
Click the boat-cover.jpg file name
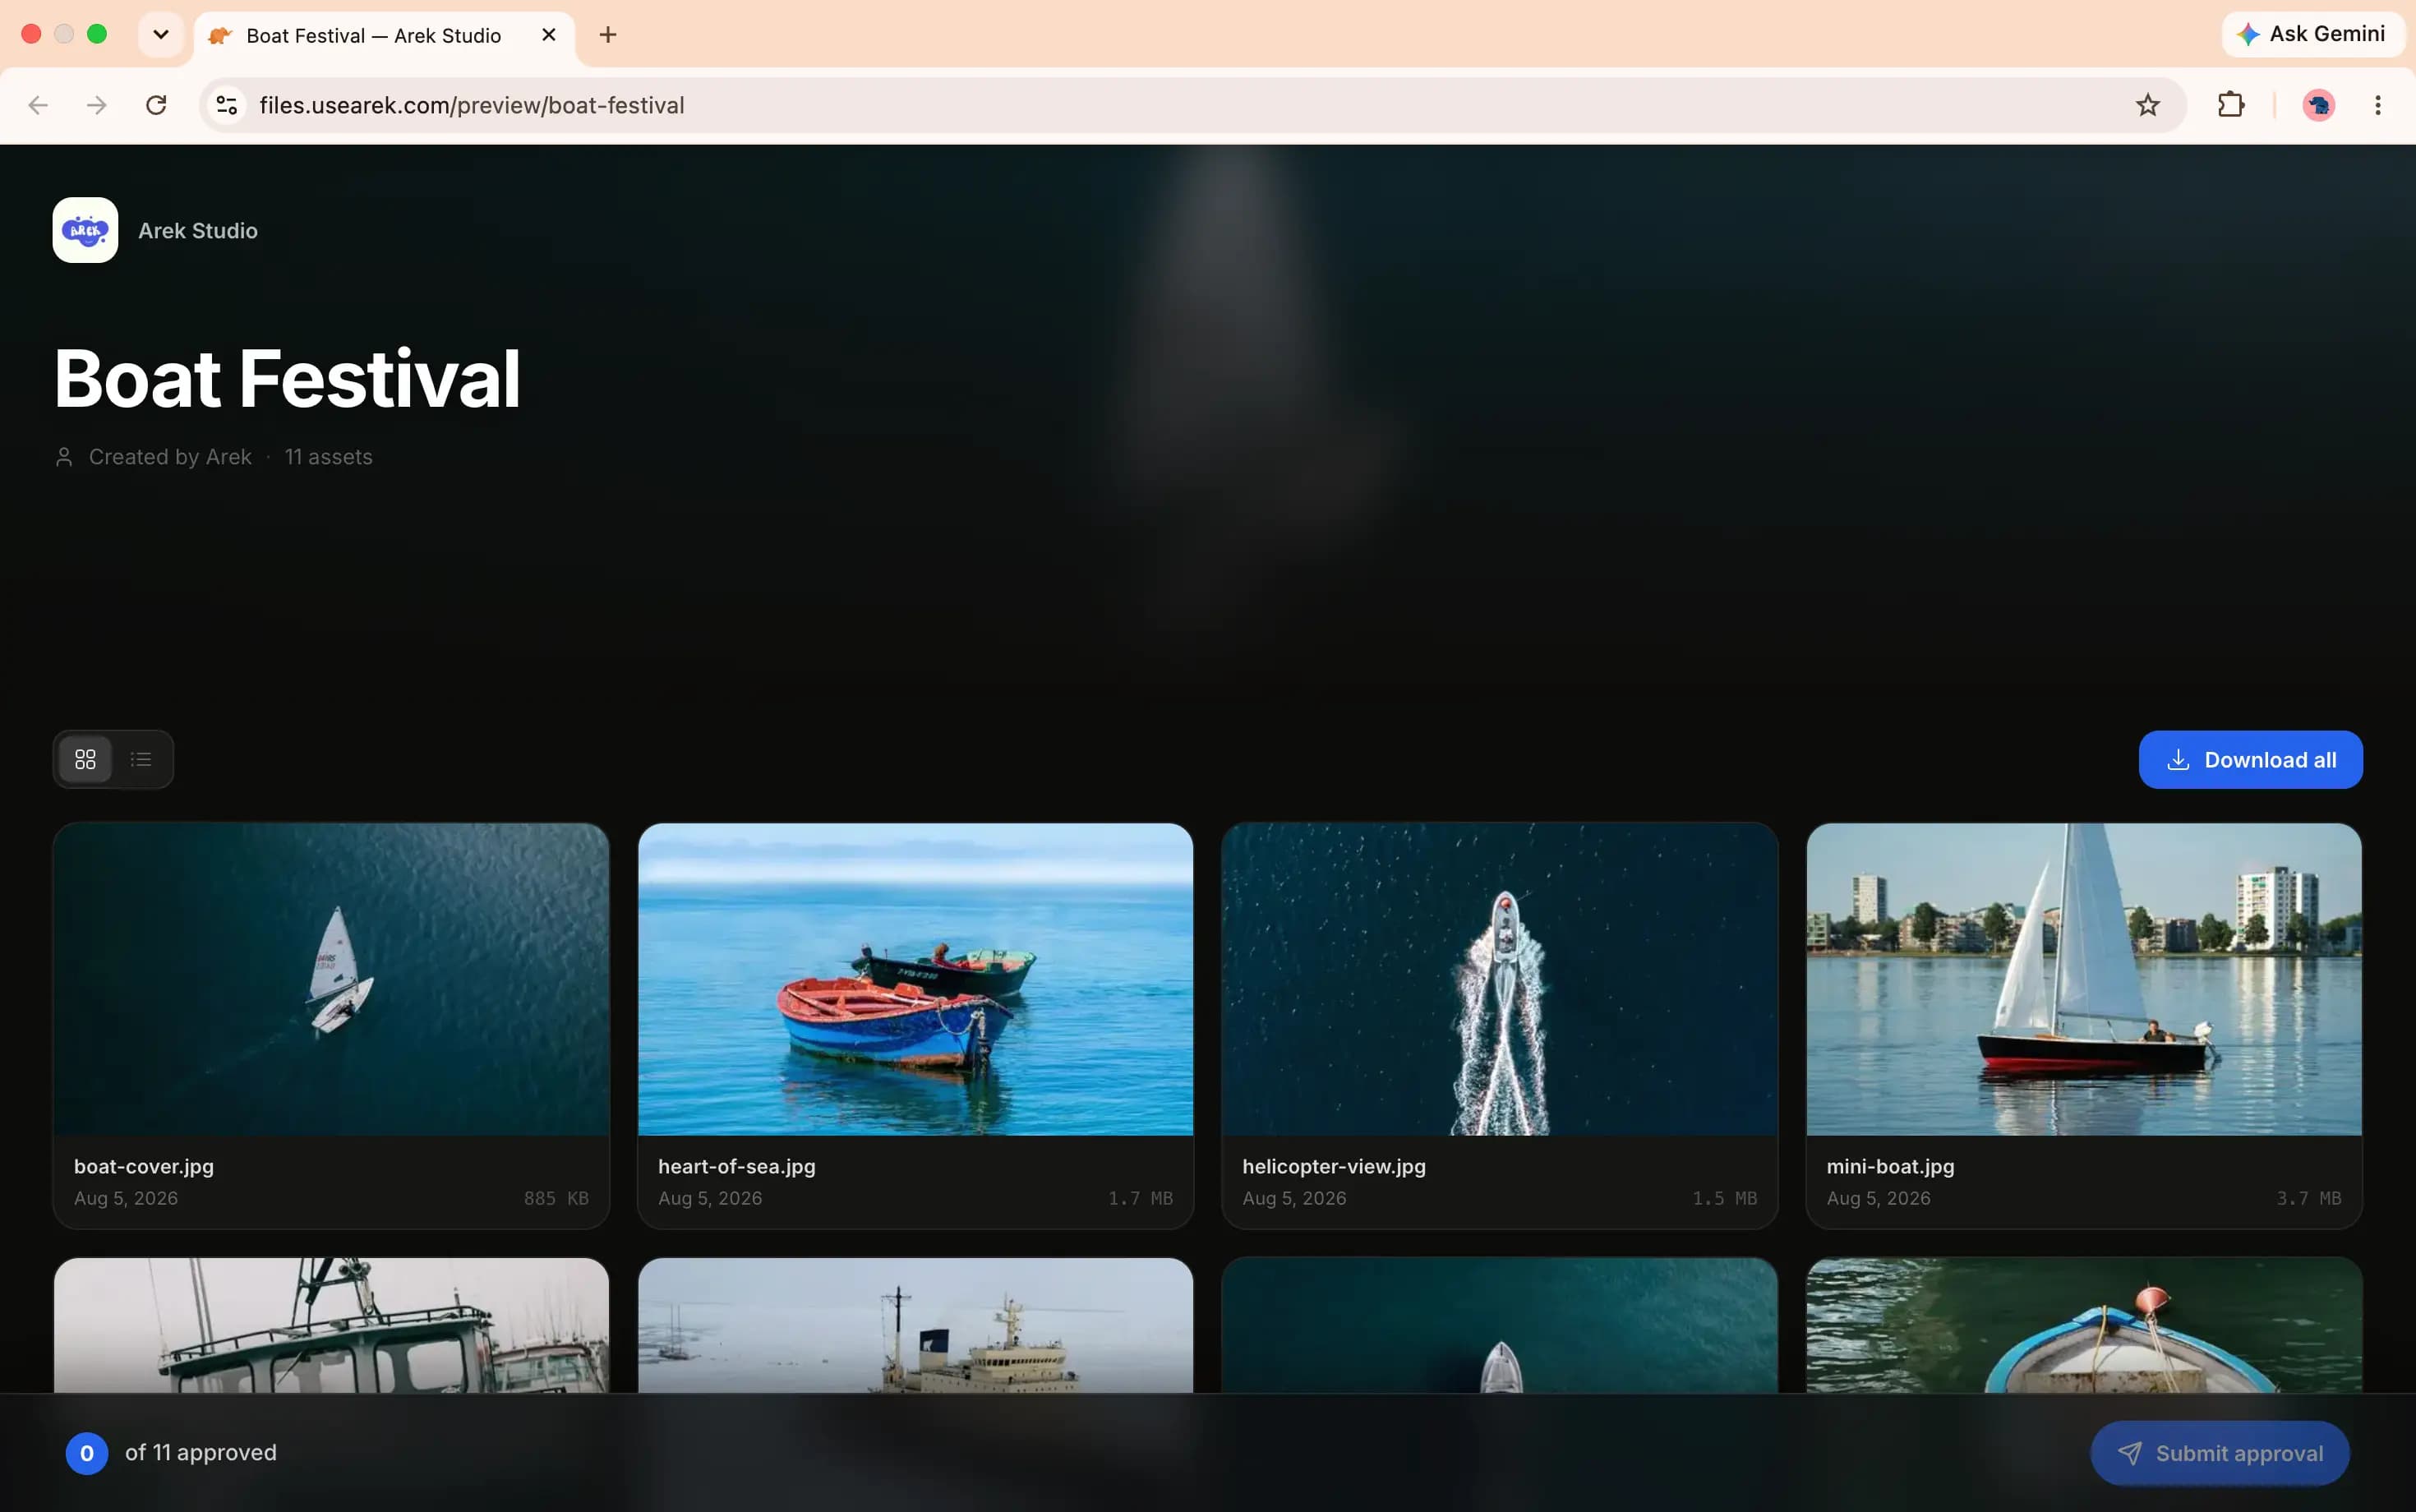point(144,1166)
